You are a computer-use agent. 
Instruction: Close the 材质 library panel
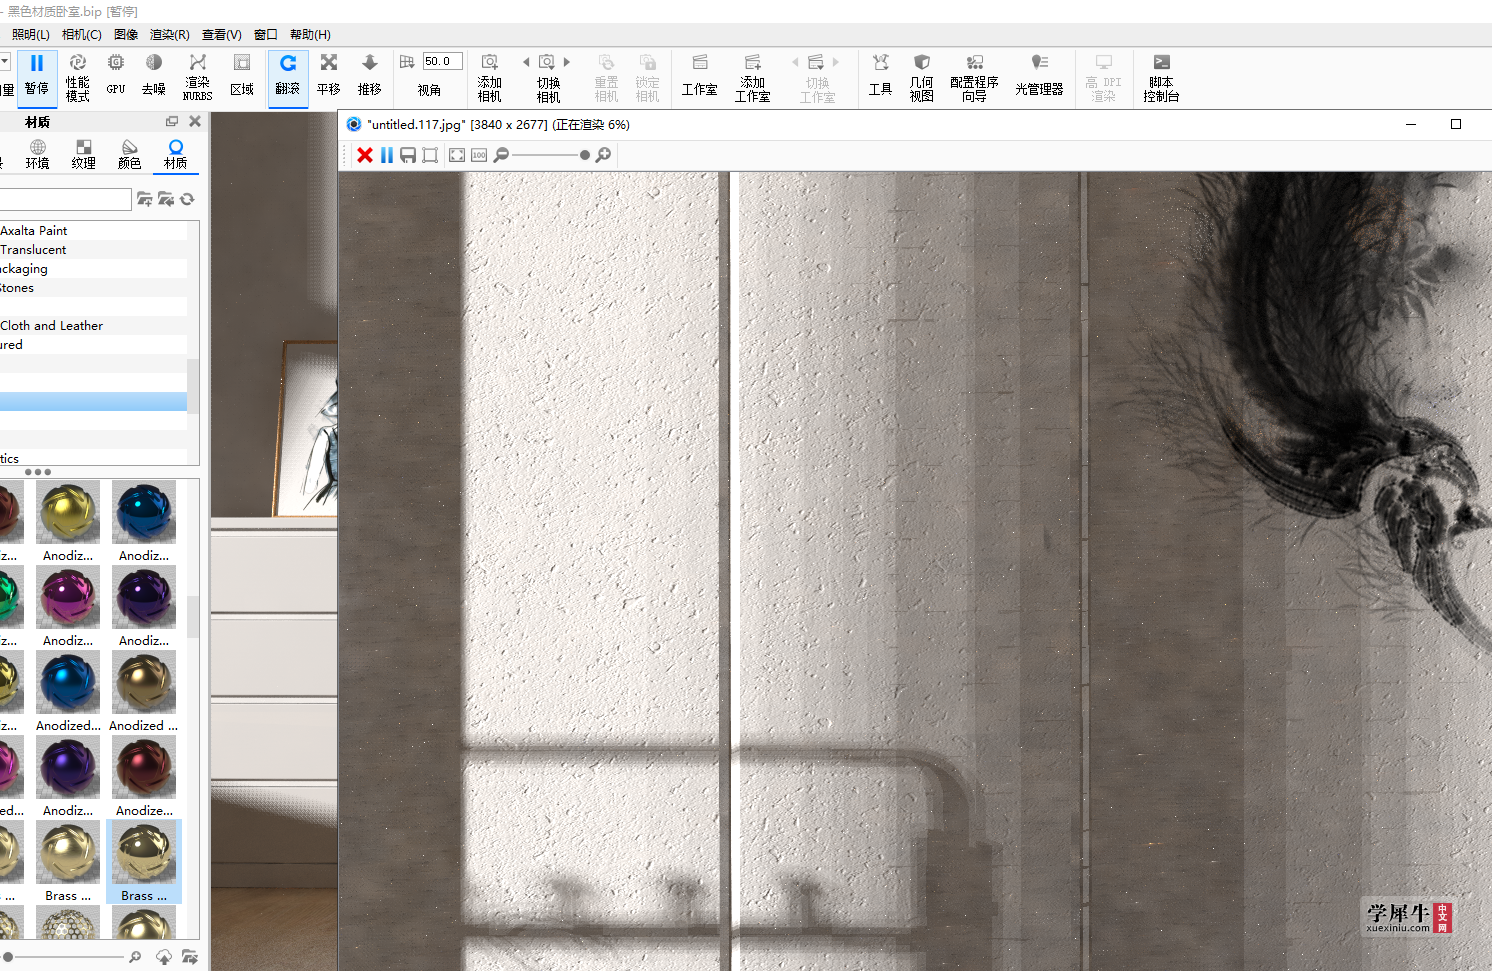[195, 121]
